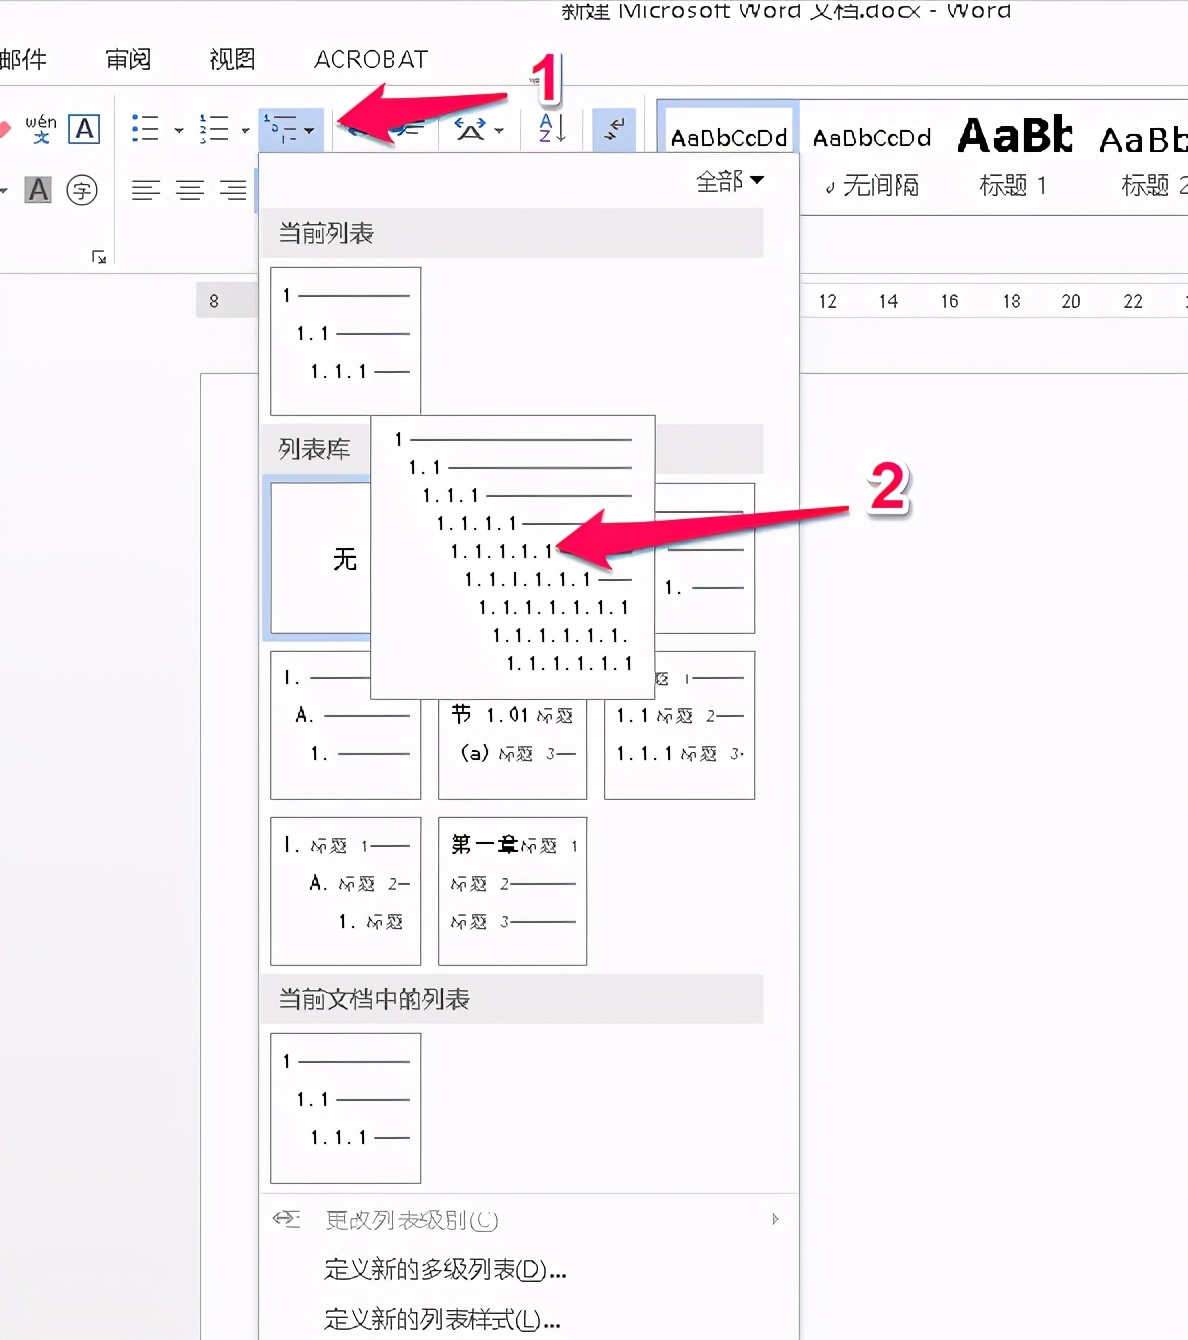Image resolution: width=1188 pixels, height=1340 pixels.
Task: Open 更改列表级别(C) submenu
Action: 528,1220
